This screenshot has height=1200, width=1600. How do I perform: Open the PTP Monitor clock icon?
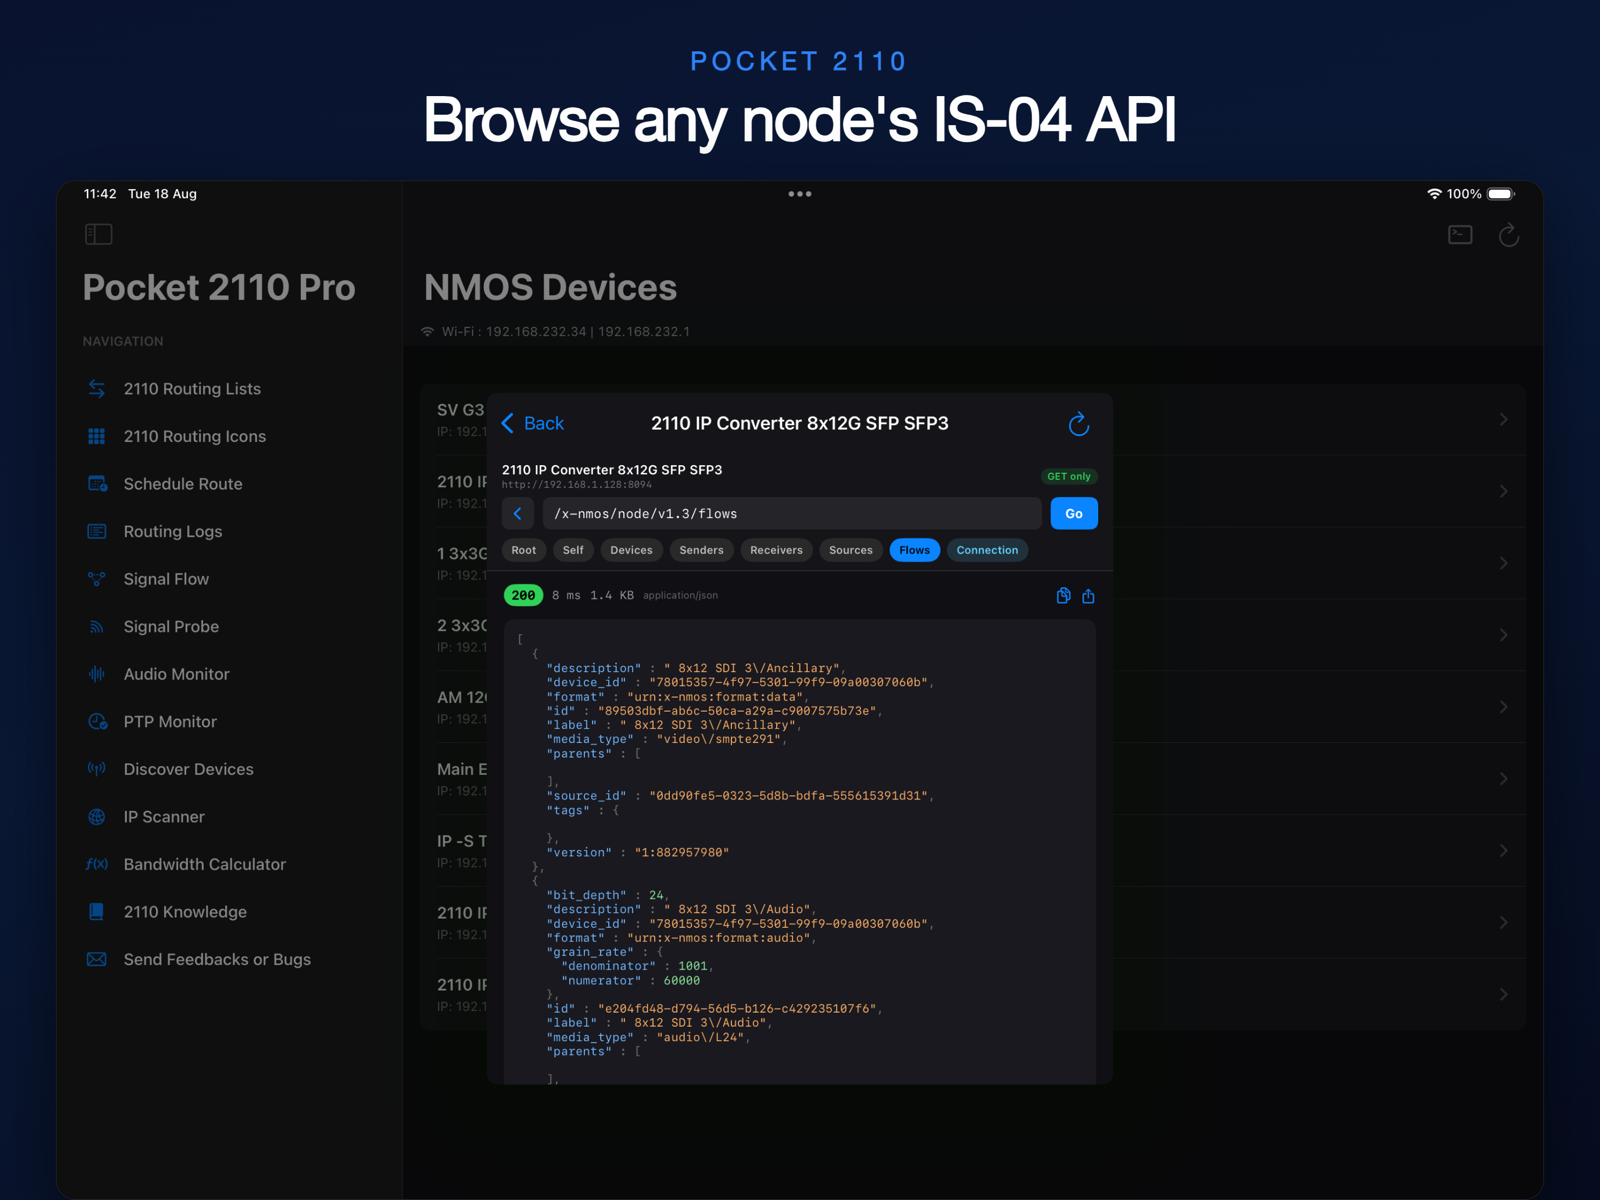pos(97,722)
